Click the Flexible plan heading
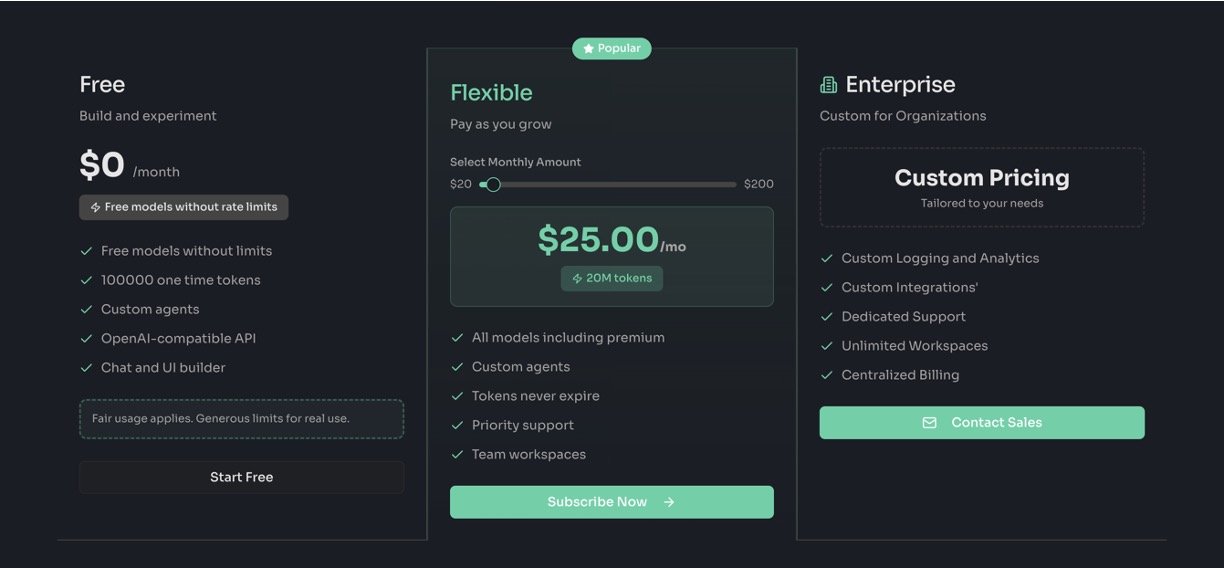The height and width of the screenshot is (568, 1224). tap(491, 93)
